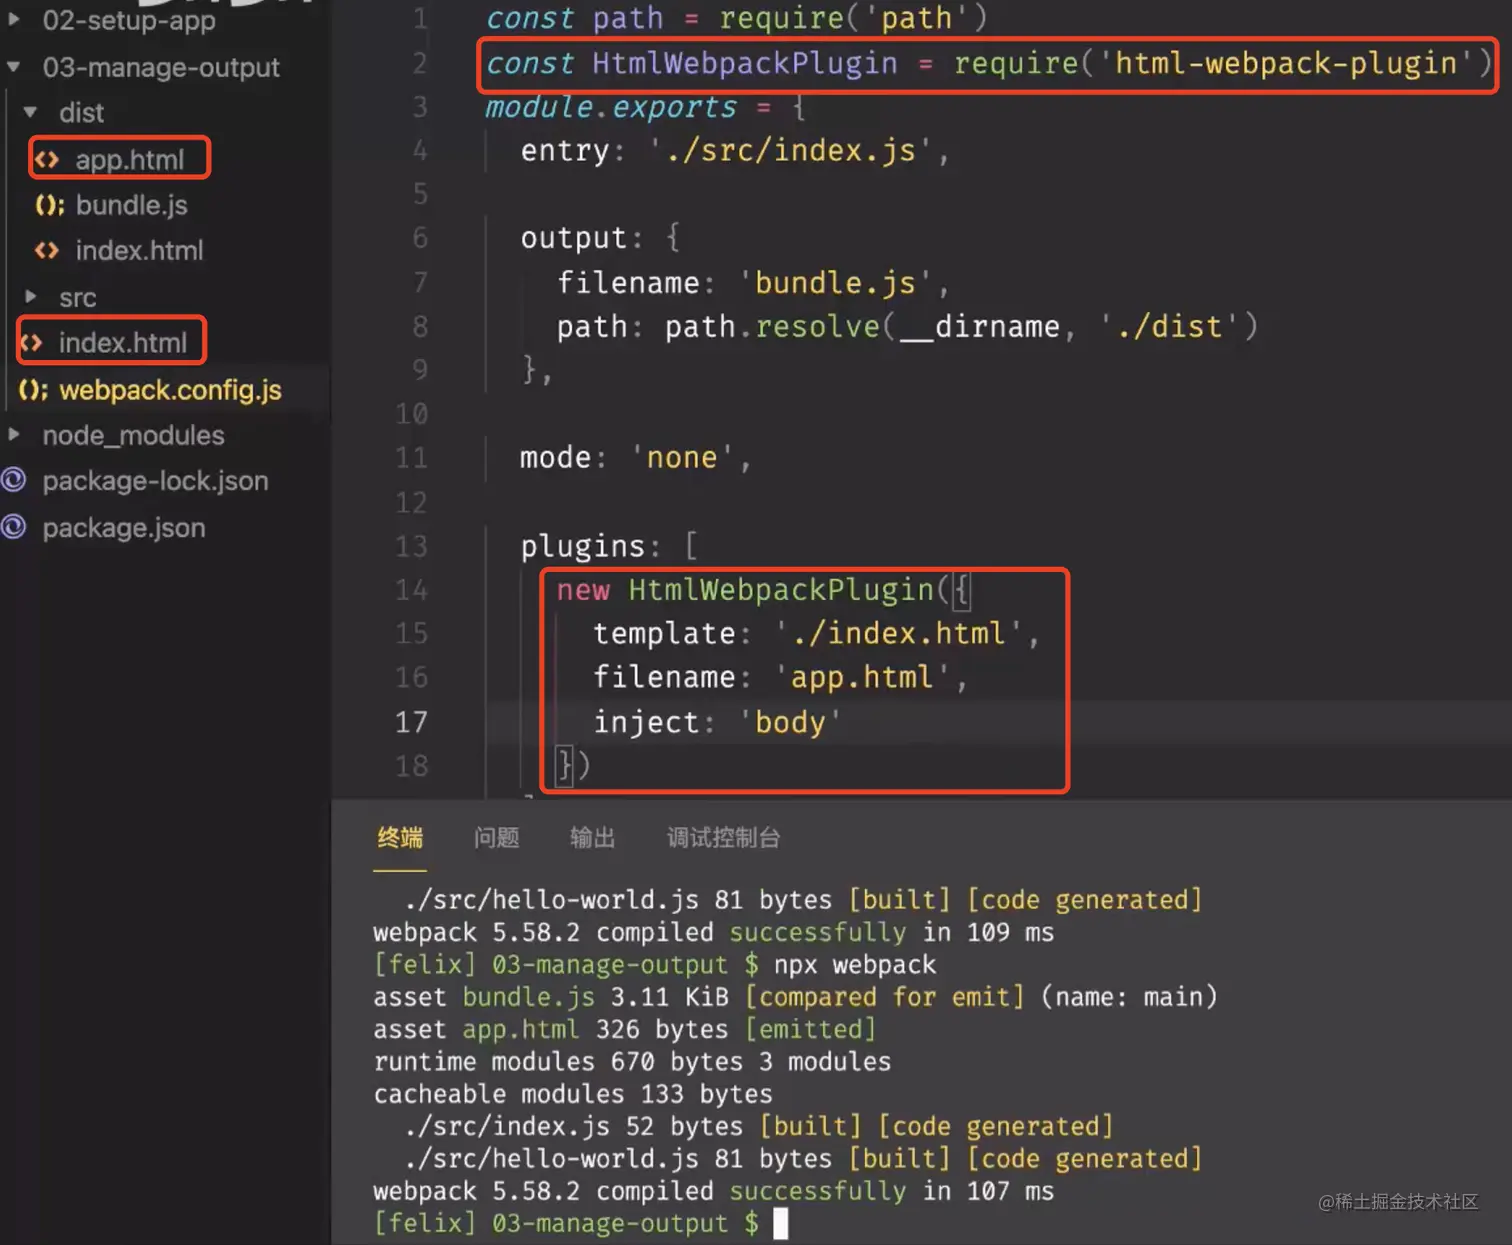Switch to the 终端 terminal tab
This screenshot has height=1245, width=1512.
400,838
